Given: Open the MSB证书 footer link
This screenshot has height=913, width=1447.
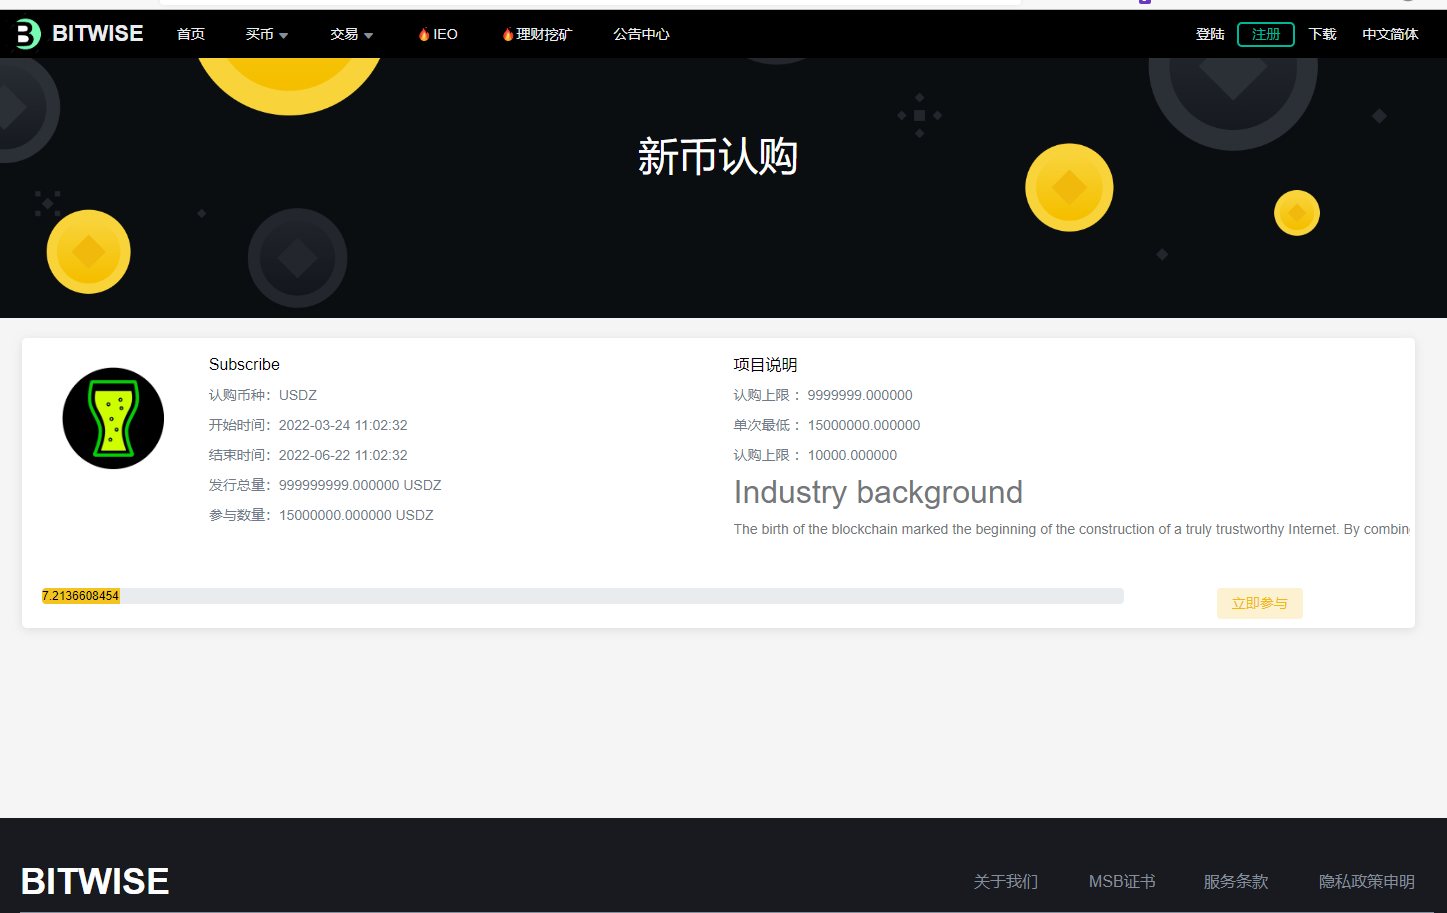Looking at the screenshot, I should tap(1121, 881).
